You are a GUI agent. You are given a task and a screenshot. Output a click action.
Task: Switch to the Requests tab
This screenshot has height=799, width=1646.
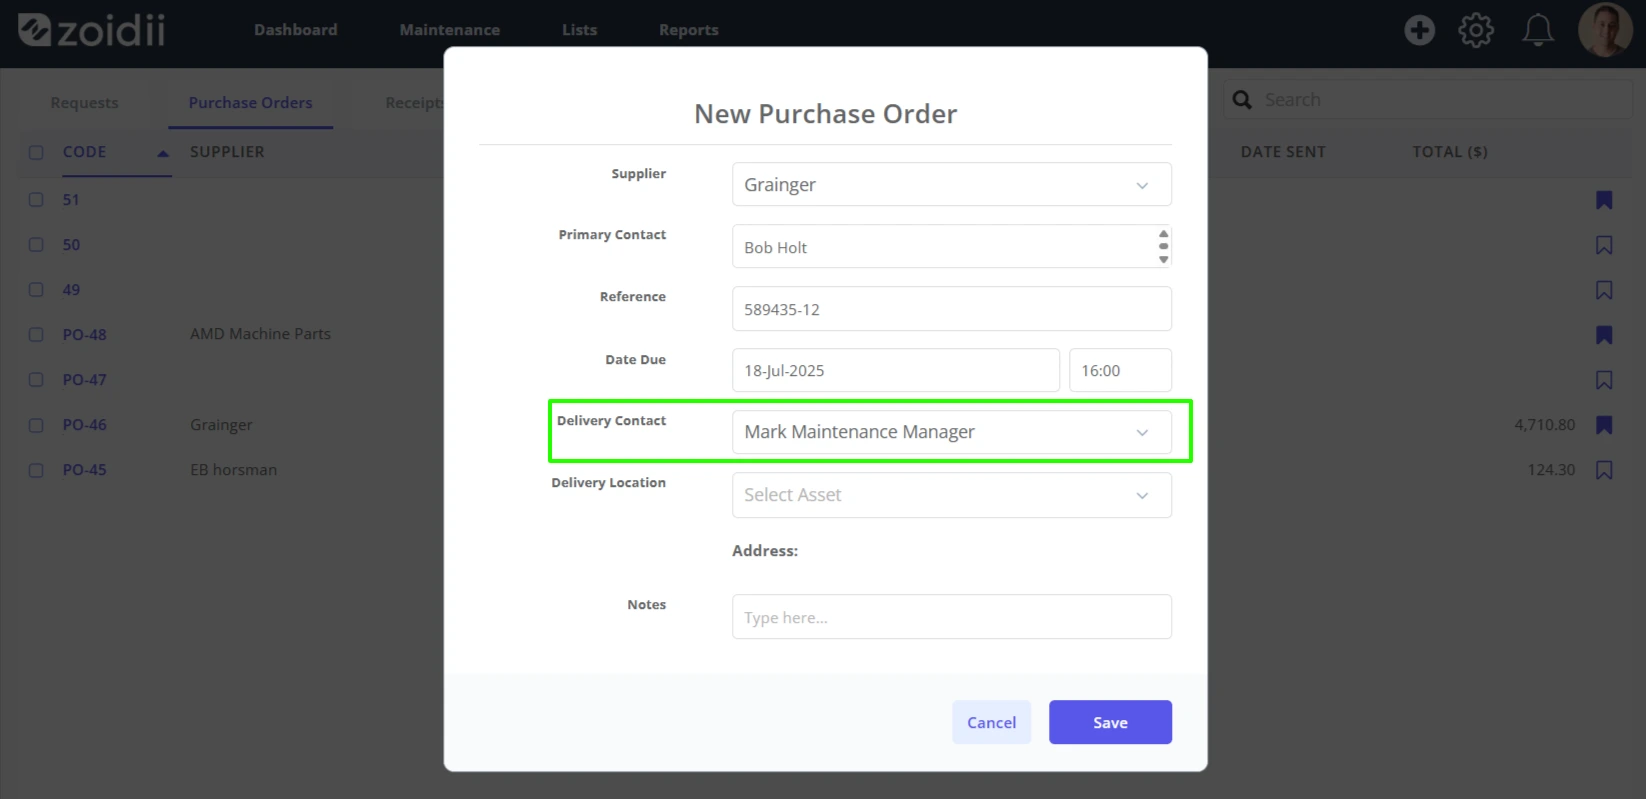84,103
